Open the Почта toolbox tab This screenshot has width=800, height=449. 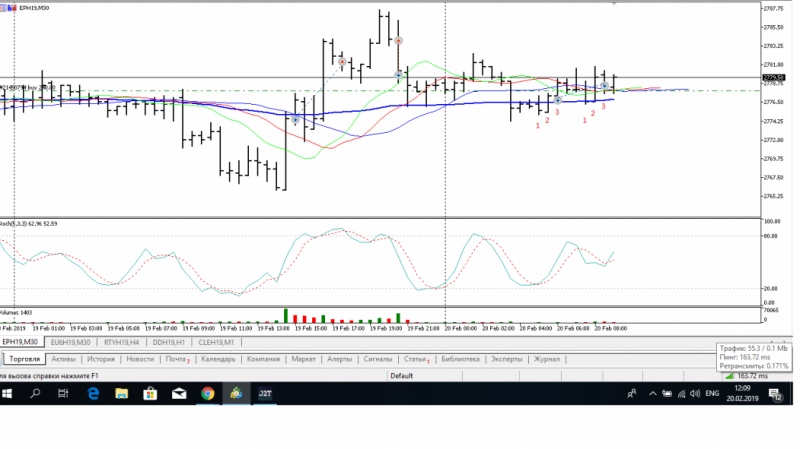click(x=177, y=359)
